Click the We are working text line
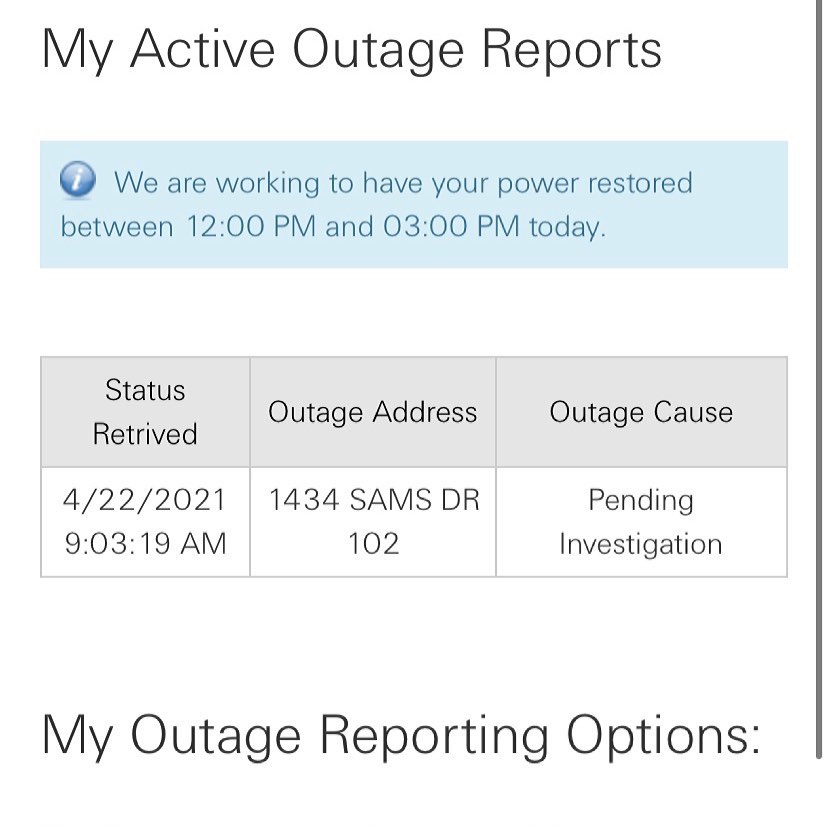This screenshot has height=828, width=828. 403,183
